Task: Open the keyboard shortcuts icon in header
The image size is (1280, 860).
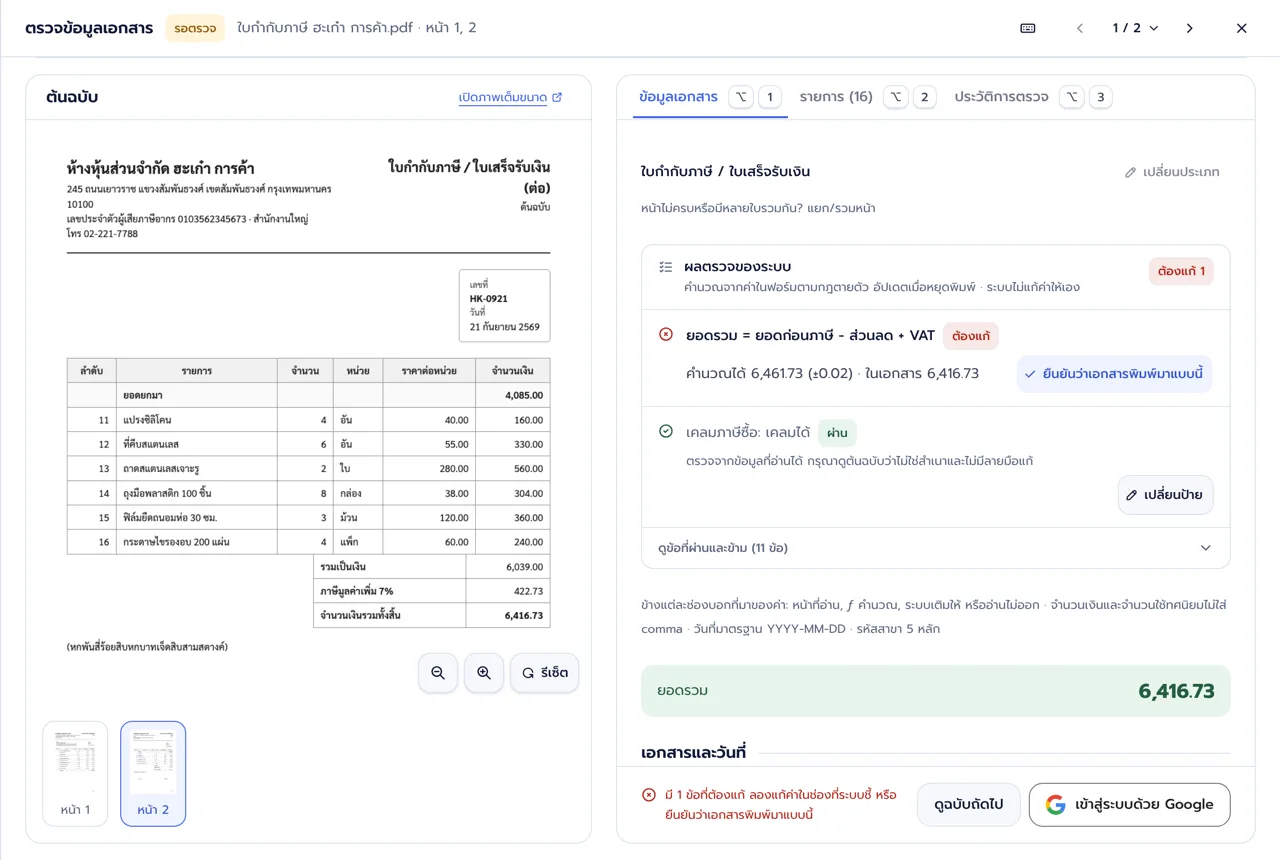Action: coord(1028,28)
